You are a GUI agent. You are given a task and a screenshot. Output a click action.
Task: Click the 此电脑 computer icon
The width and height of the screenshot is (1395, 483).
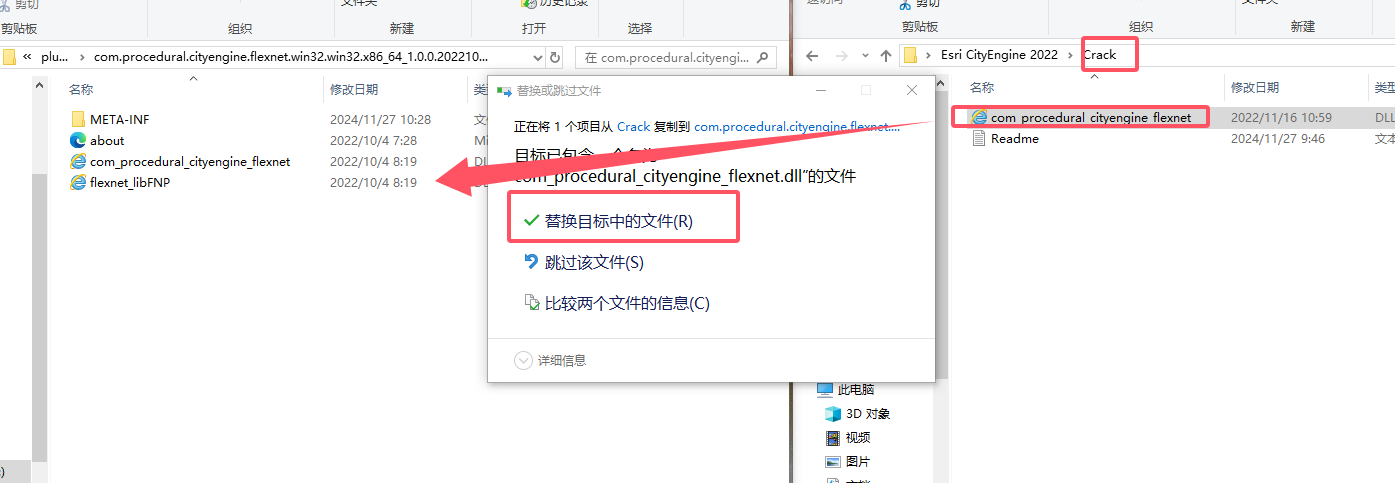click(x=825, y=389)
